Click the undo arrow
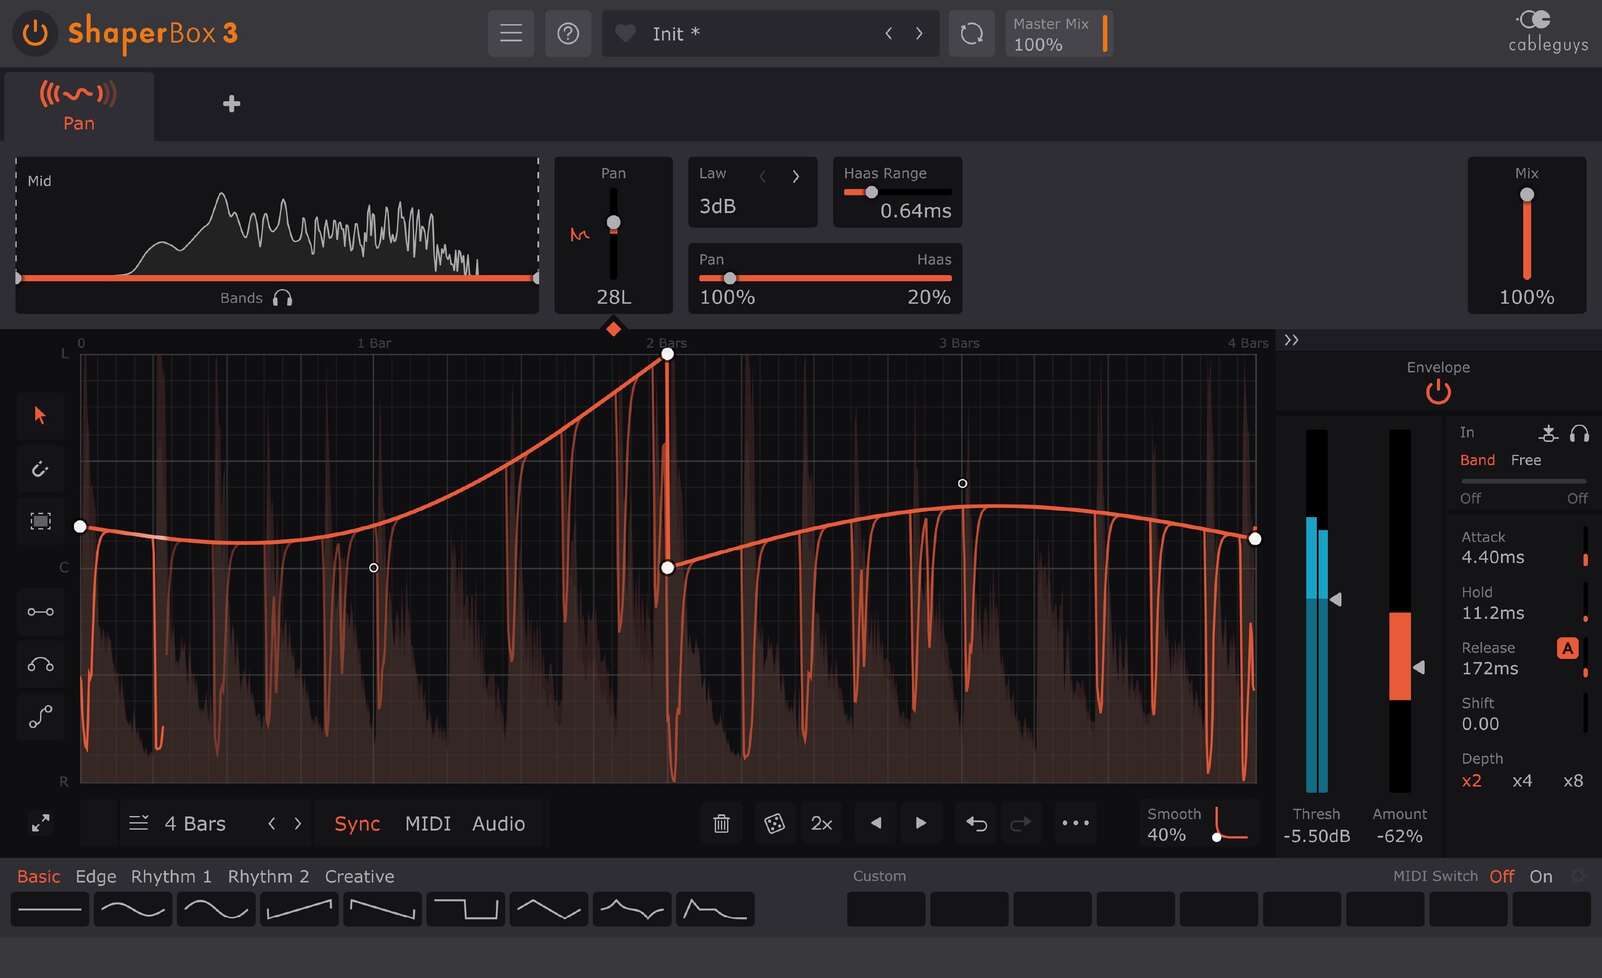Viewport: 1602px width, 978px height. (976, 823)
